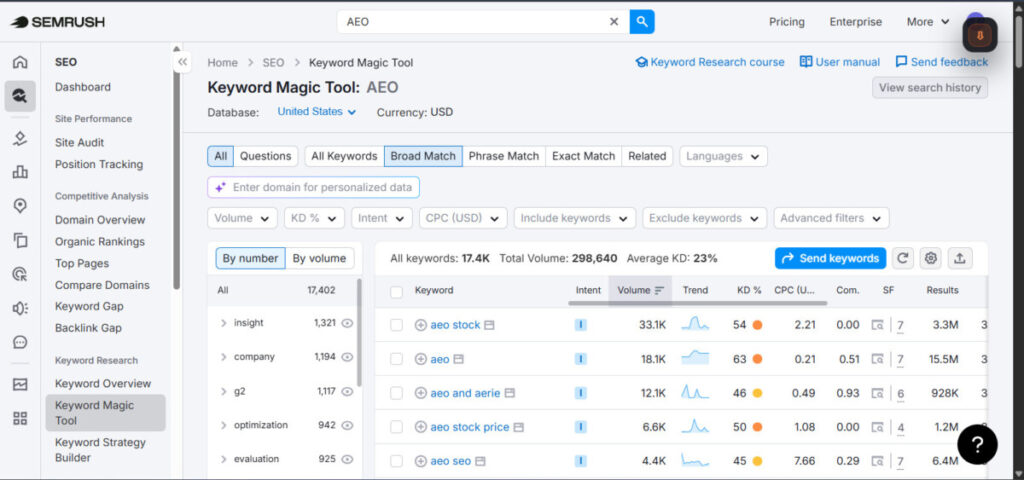Open the User manual link
Image resolution: width=1024 pixels, height=480 pixels.
coord(840,62)
